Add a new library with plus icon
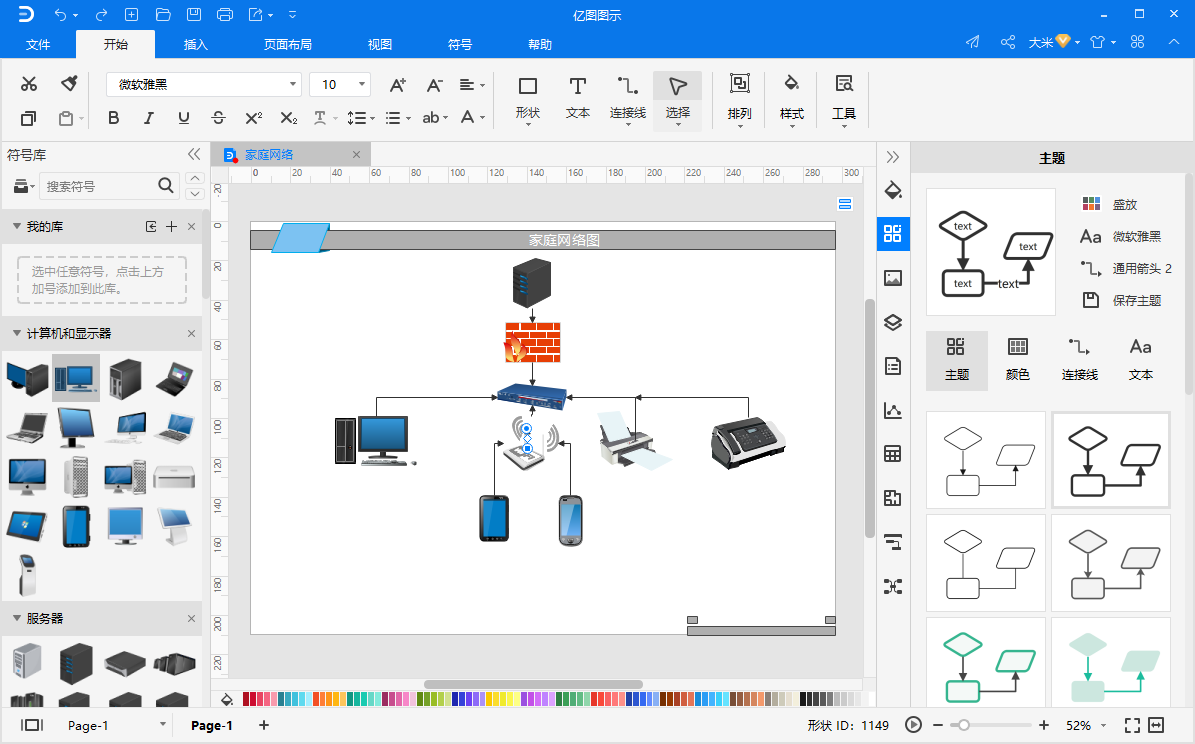The height and width of the screenshot is (744, 1195). click(171, 226)
